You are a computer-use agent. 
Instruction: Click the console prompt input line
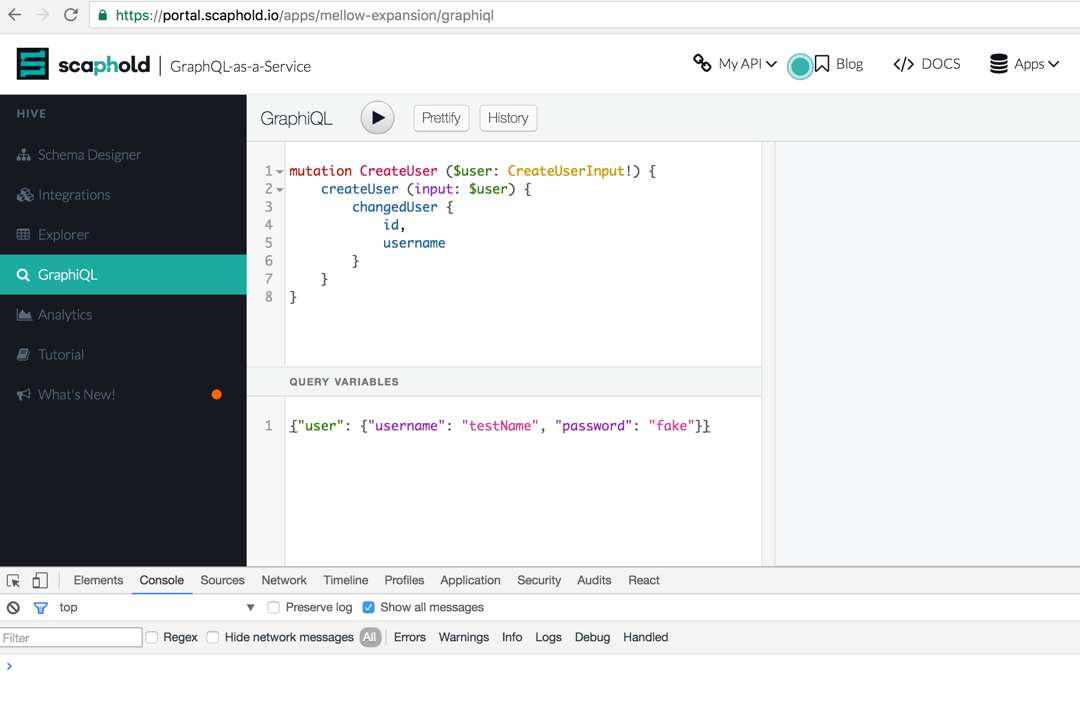pyautogui.click(x=540, y=666)
